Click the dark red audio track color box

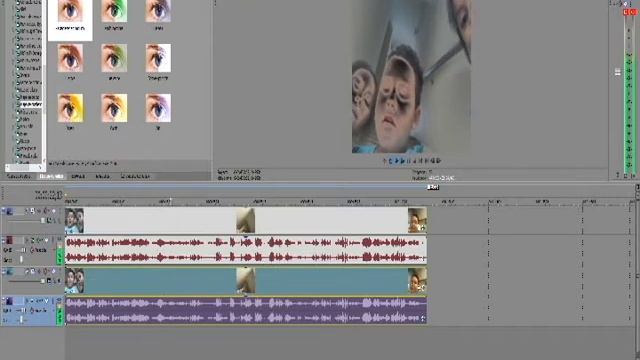point(9,240)
